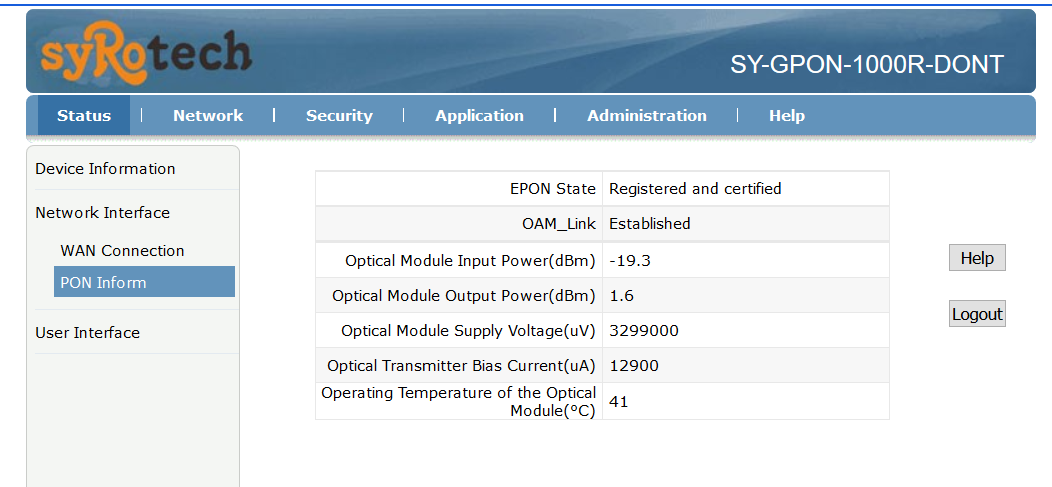Screen dimensions: 1052x487
Task: Select Help in the navigation bar
Action: point(787,116)
